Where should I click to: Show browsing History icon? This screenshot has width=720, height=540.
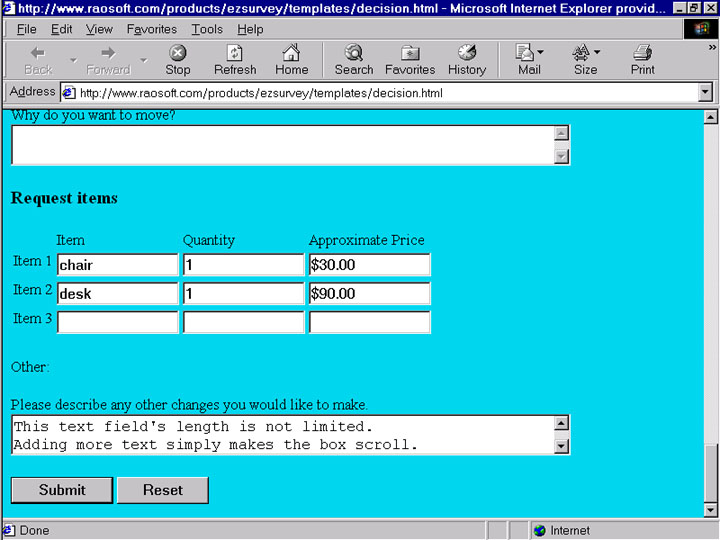pyautogui.click(x=467, y=53)
